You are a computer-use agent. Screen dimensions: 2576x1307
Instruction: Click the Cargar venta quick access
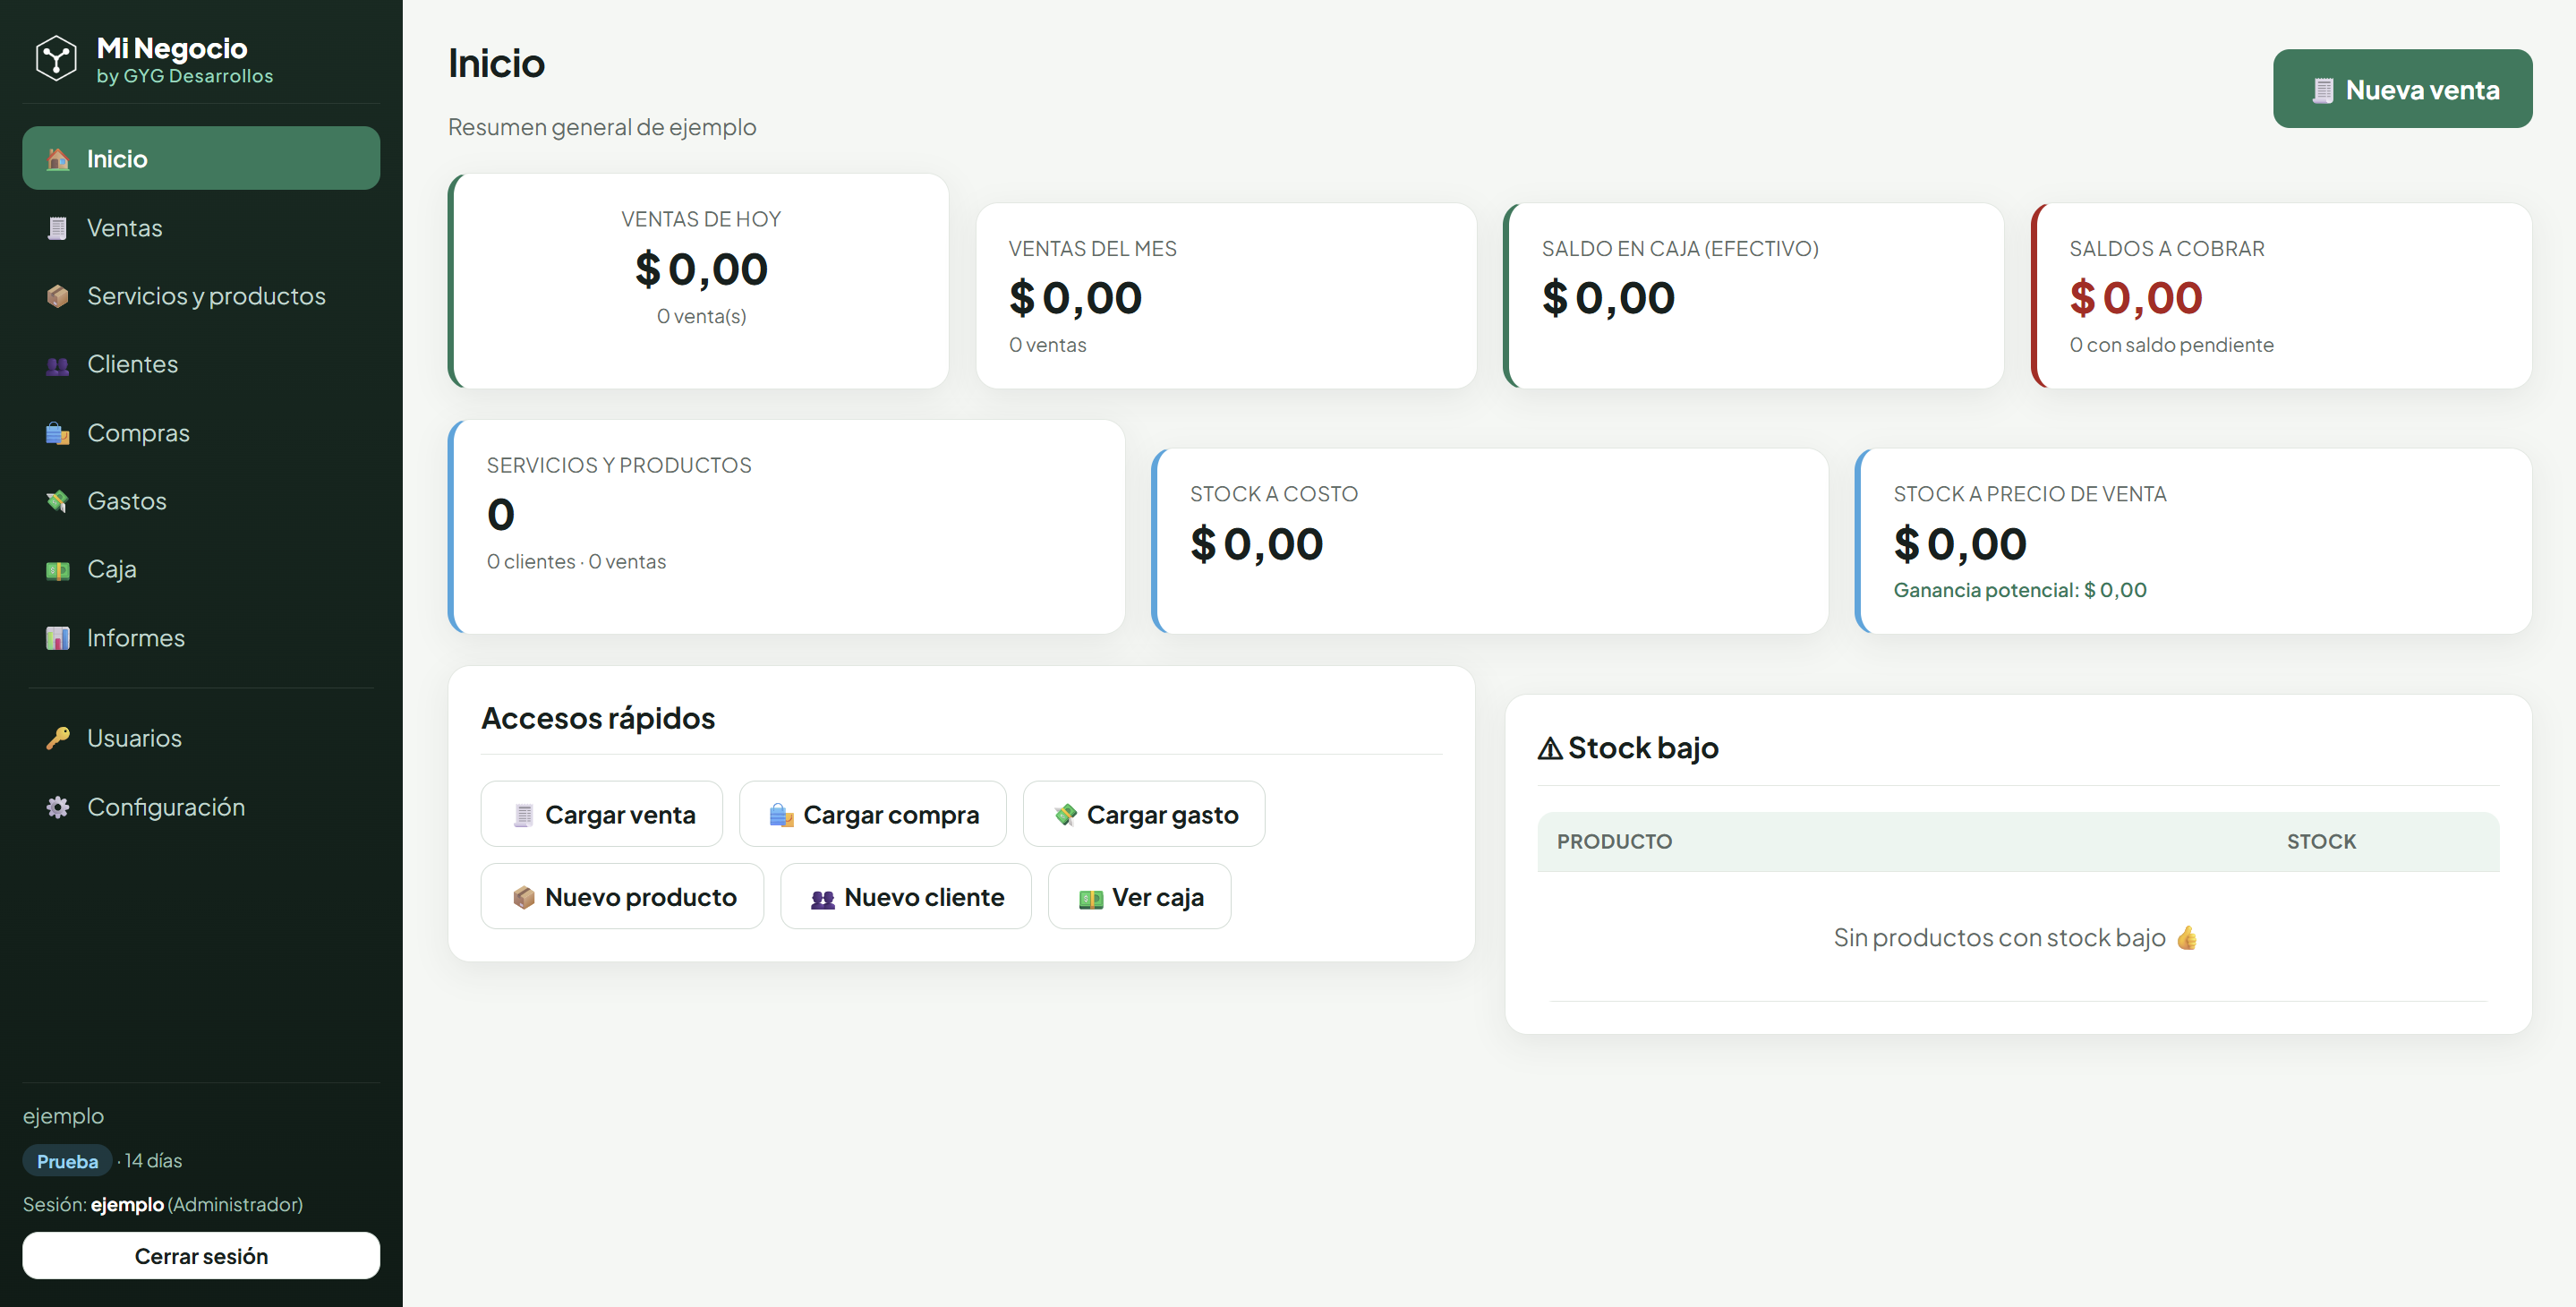pyautogui.click(x=601, y=814)
